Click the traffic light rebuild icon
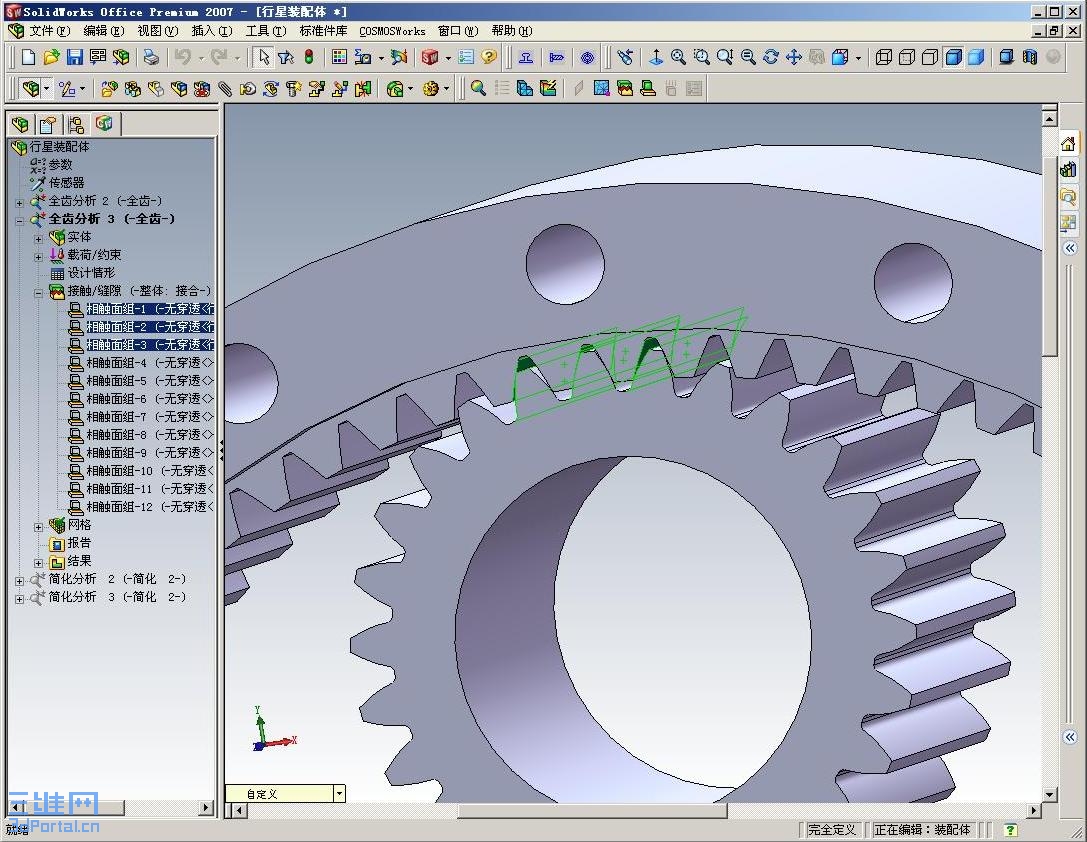The height and width of the screenshot is (842, 1087). coord(308,57)
